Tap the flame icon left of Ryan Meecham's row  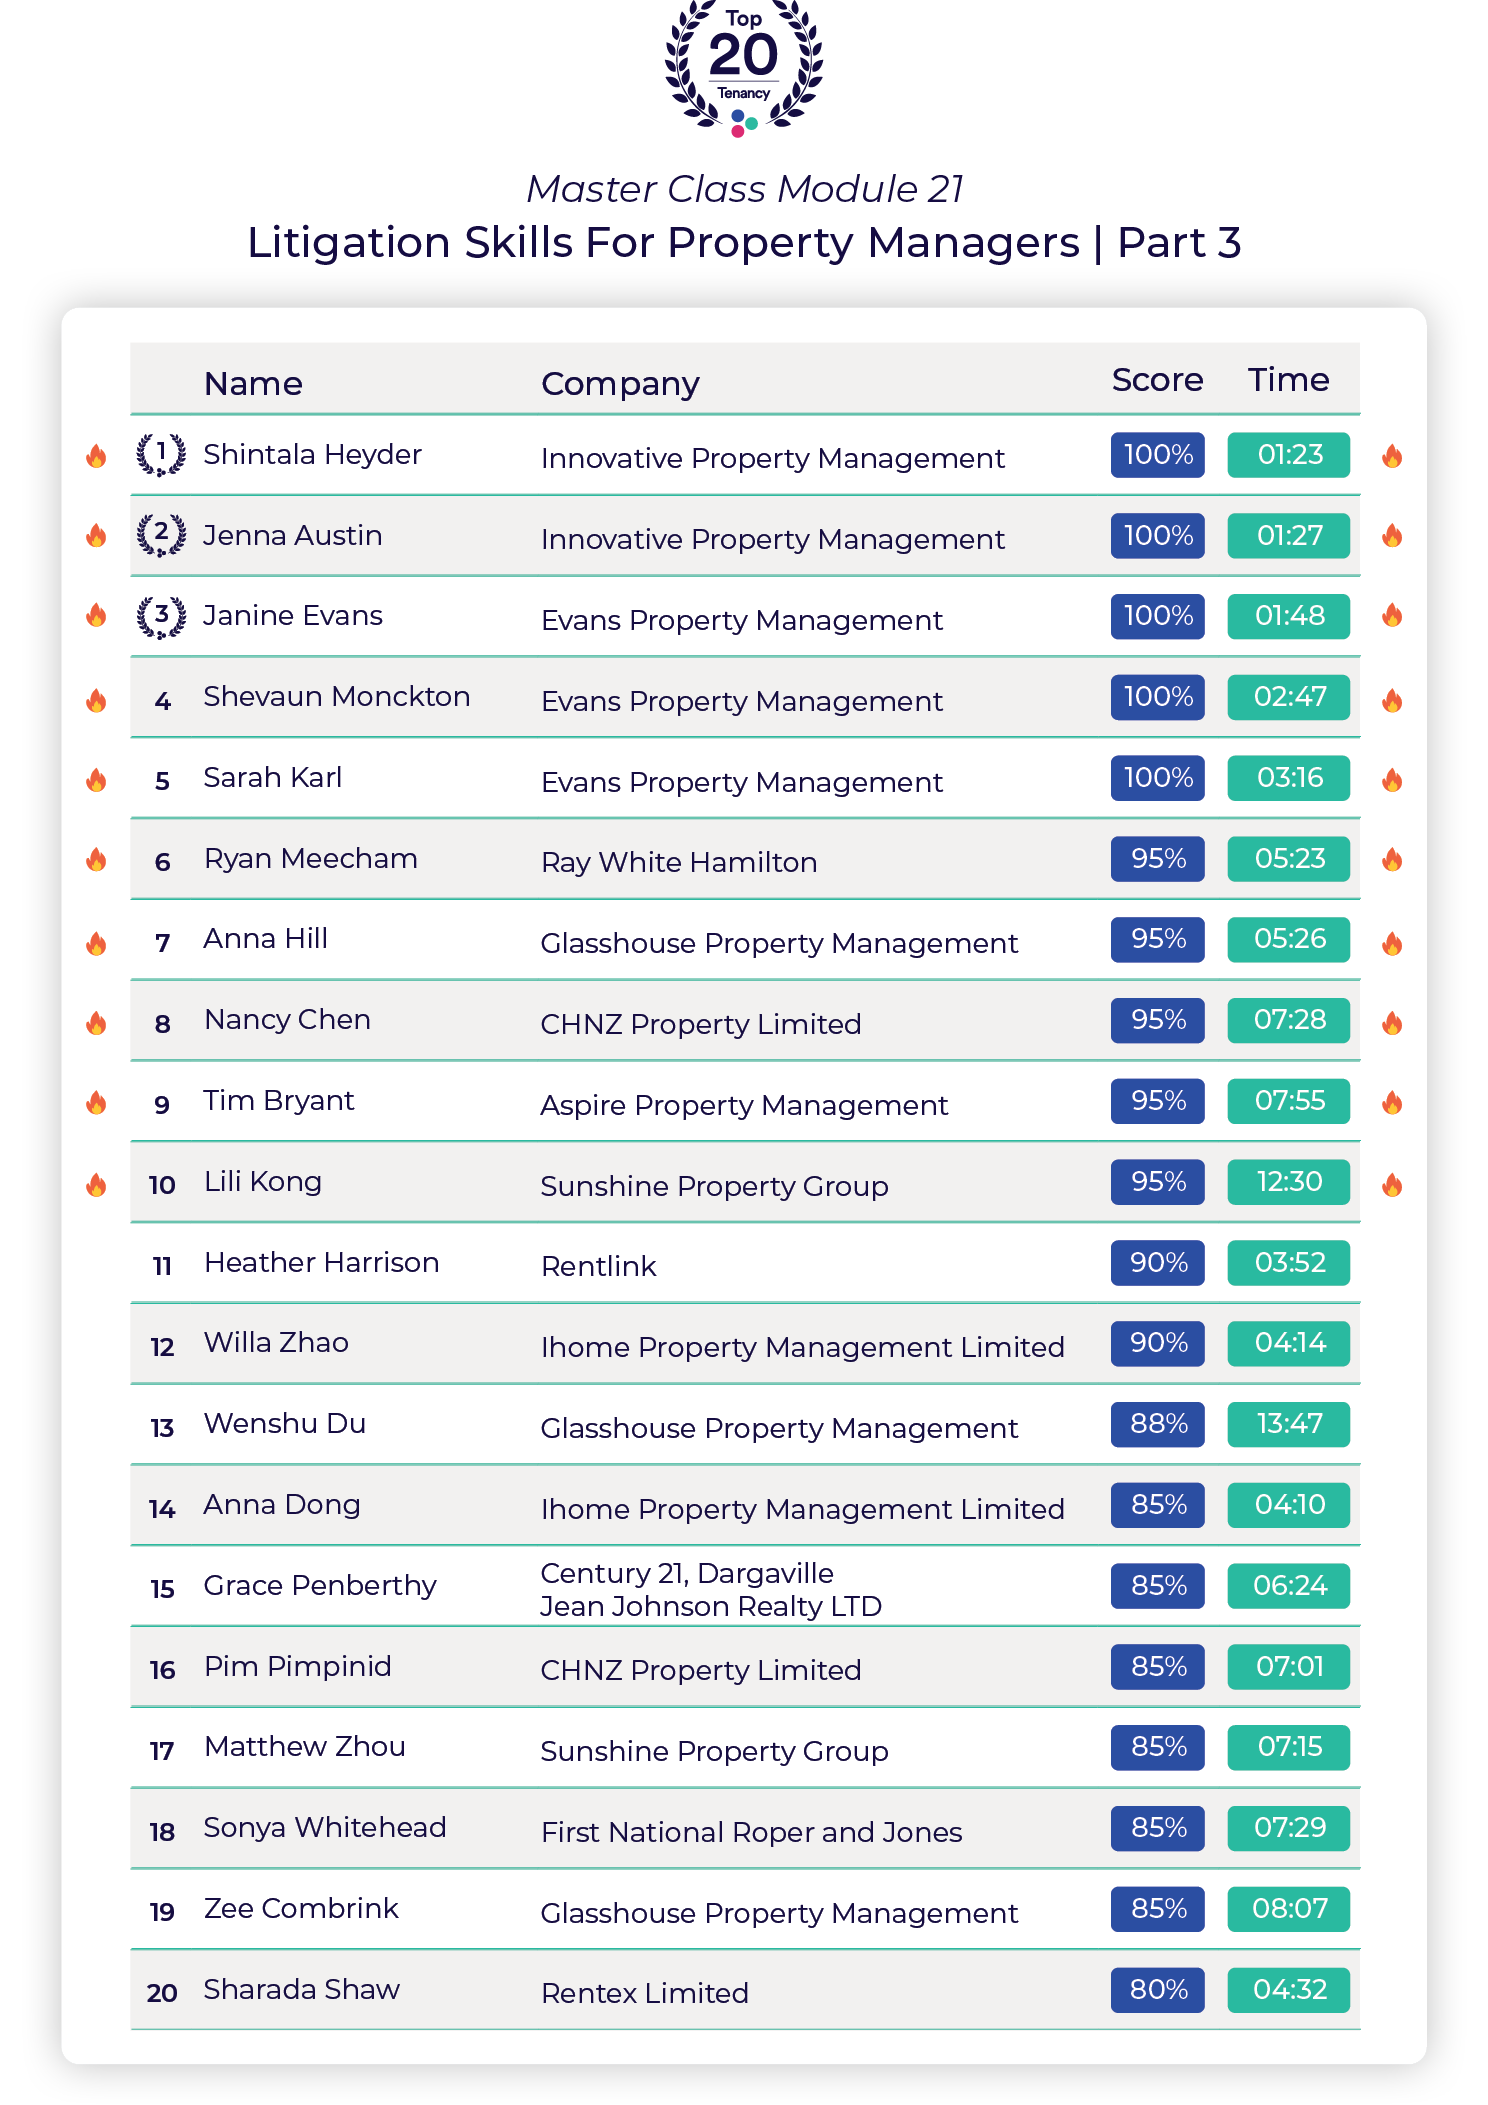[x=96, y=859]
